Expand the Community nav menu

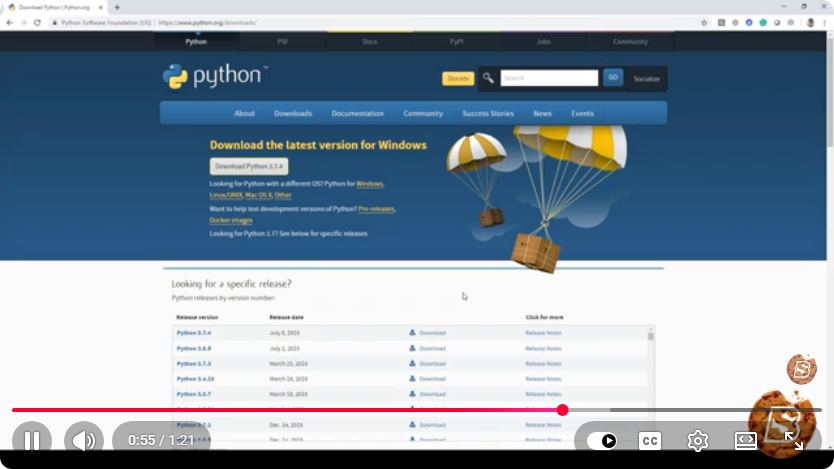[423, 113]
